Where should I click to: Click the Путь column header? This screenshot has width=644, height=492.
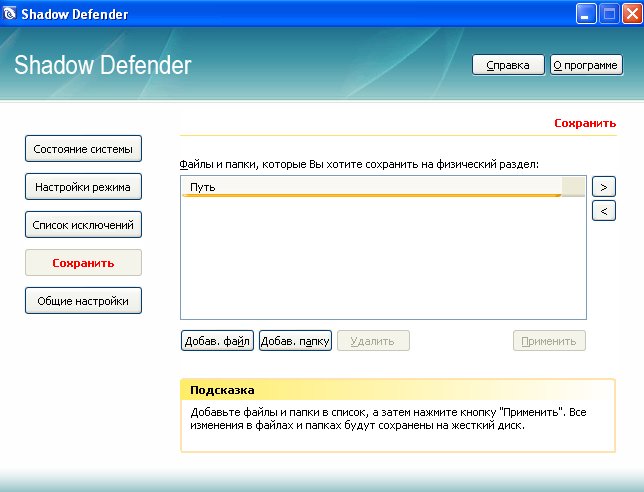pos(371,187)
